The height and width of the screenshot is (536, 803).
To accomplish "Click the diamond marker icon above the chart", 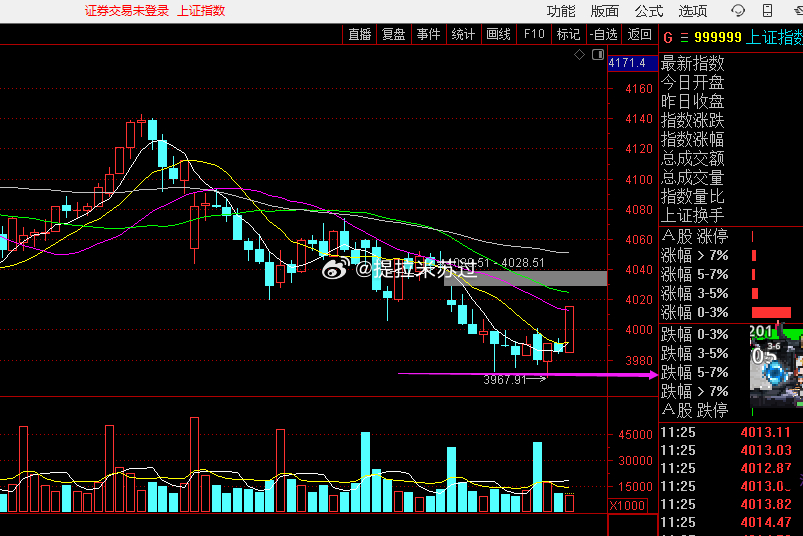I will pos(579,54).
